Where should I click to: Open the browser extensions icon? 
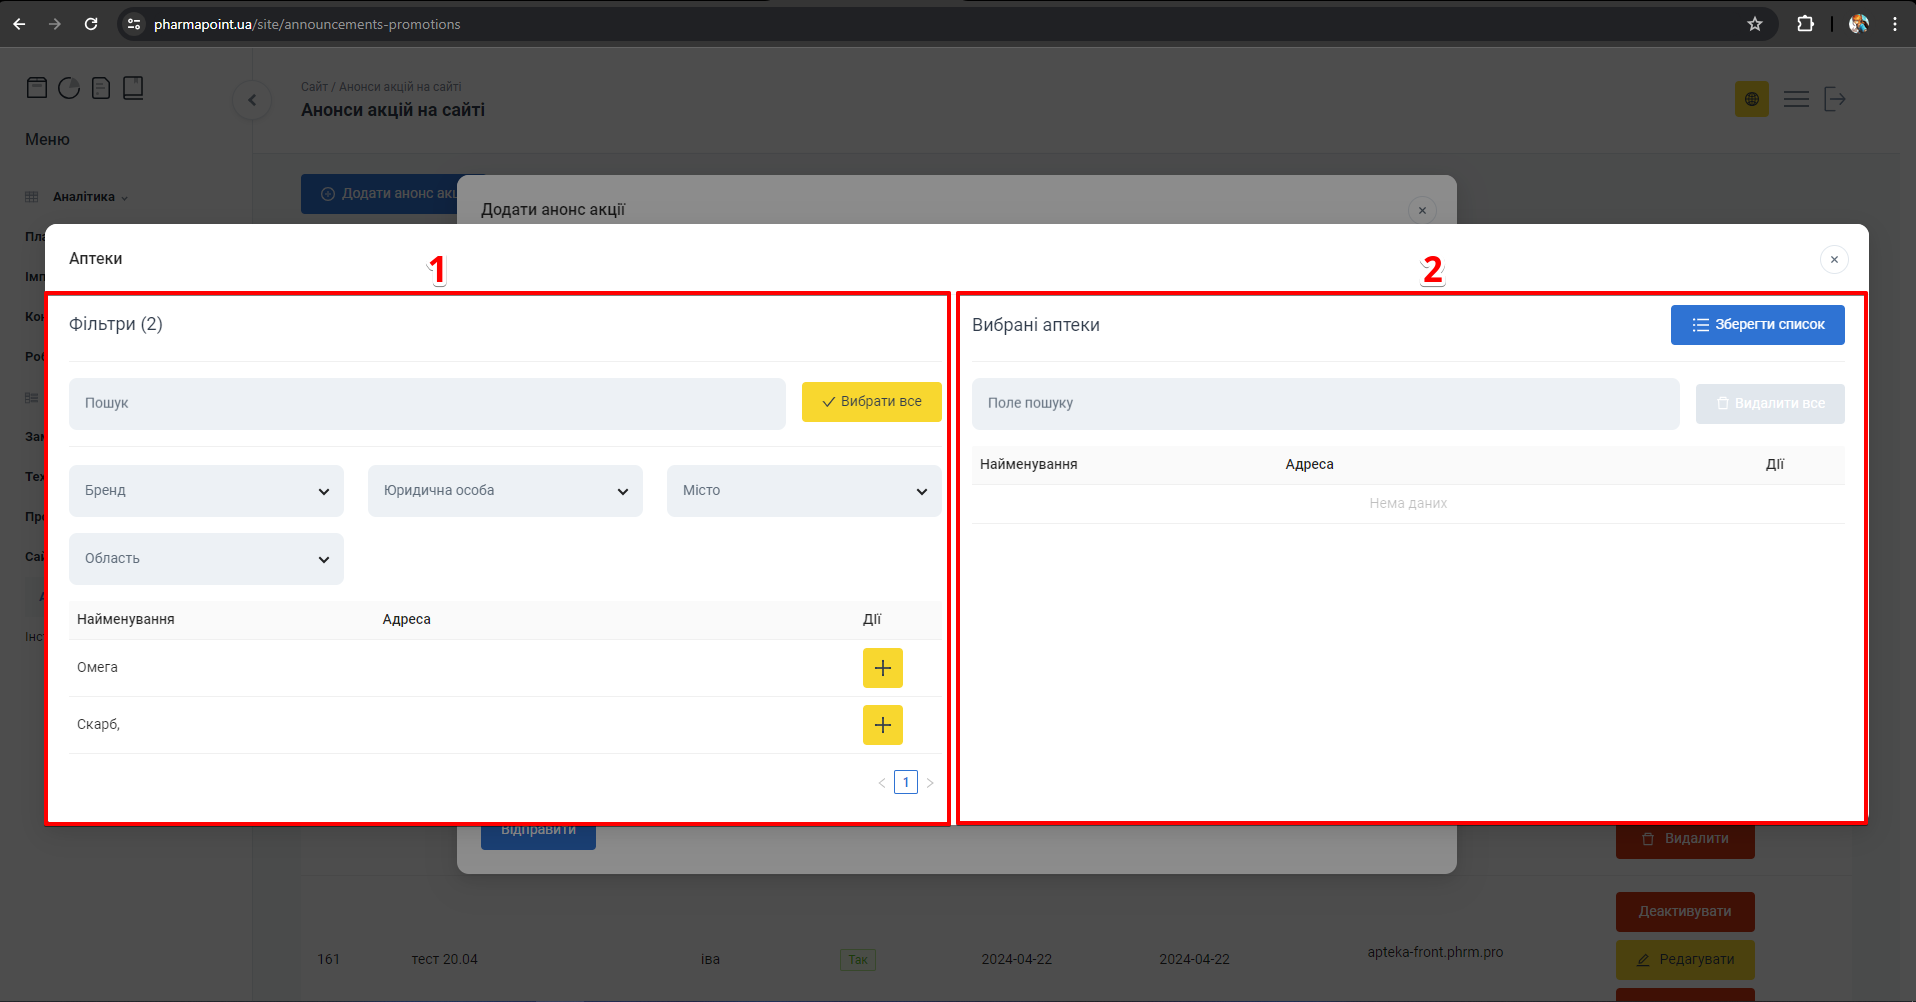click(1805, 24)
